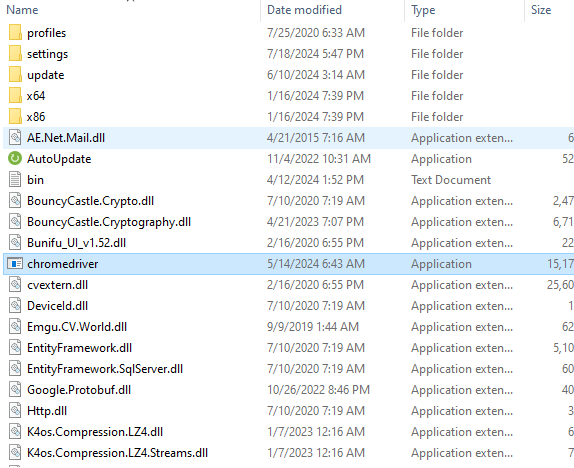This screenshot has height=468, width=574.
Task: Select the cvextern.dll file name
Action: tap(57, 285)
